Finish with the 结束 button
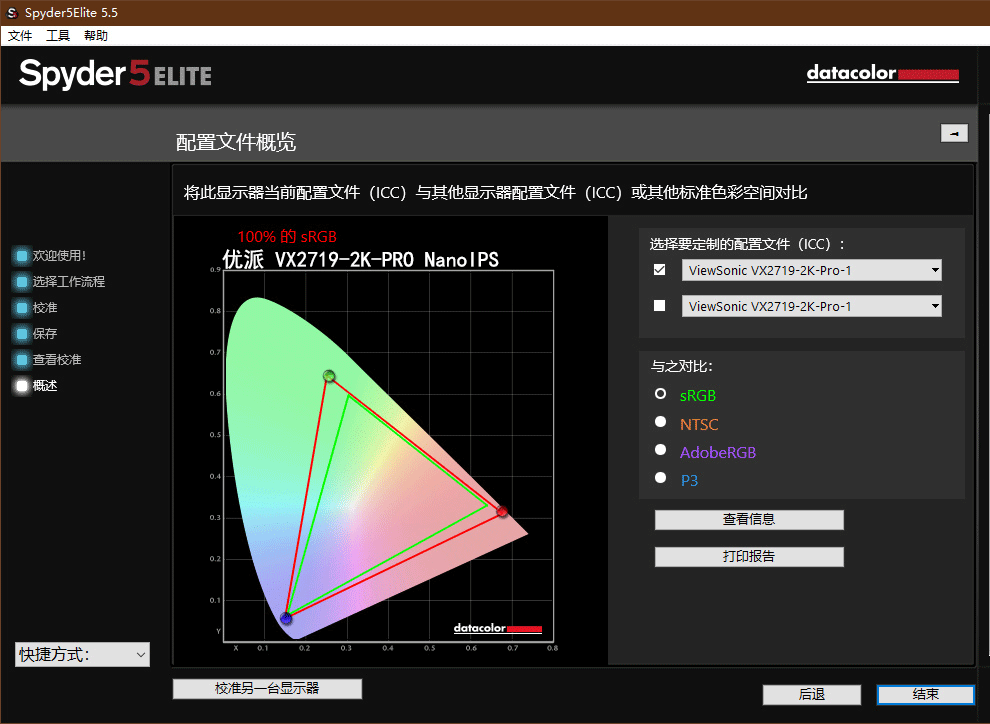The width and height of the screenshot is (990, 724). point(926,694)
